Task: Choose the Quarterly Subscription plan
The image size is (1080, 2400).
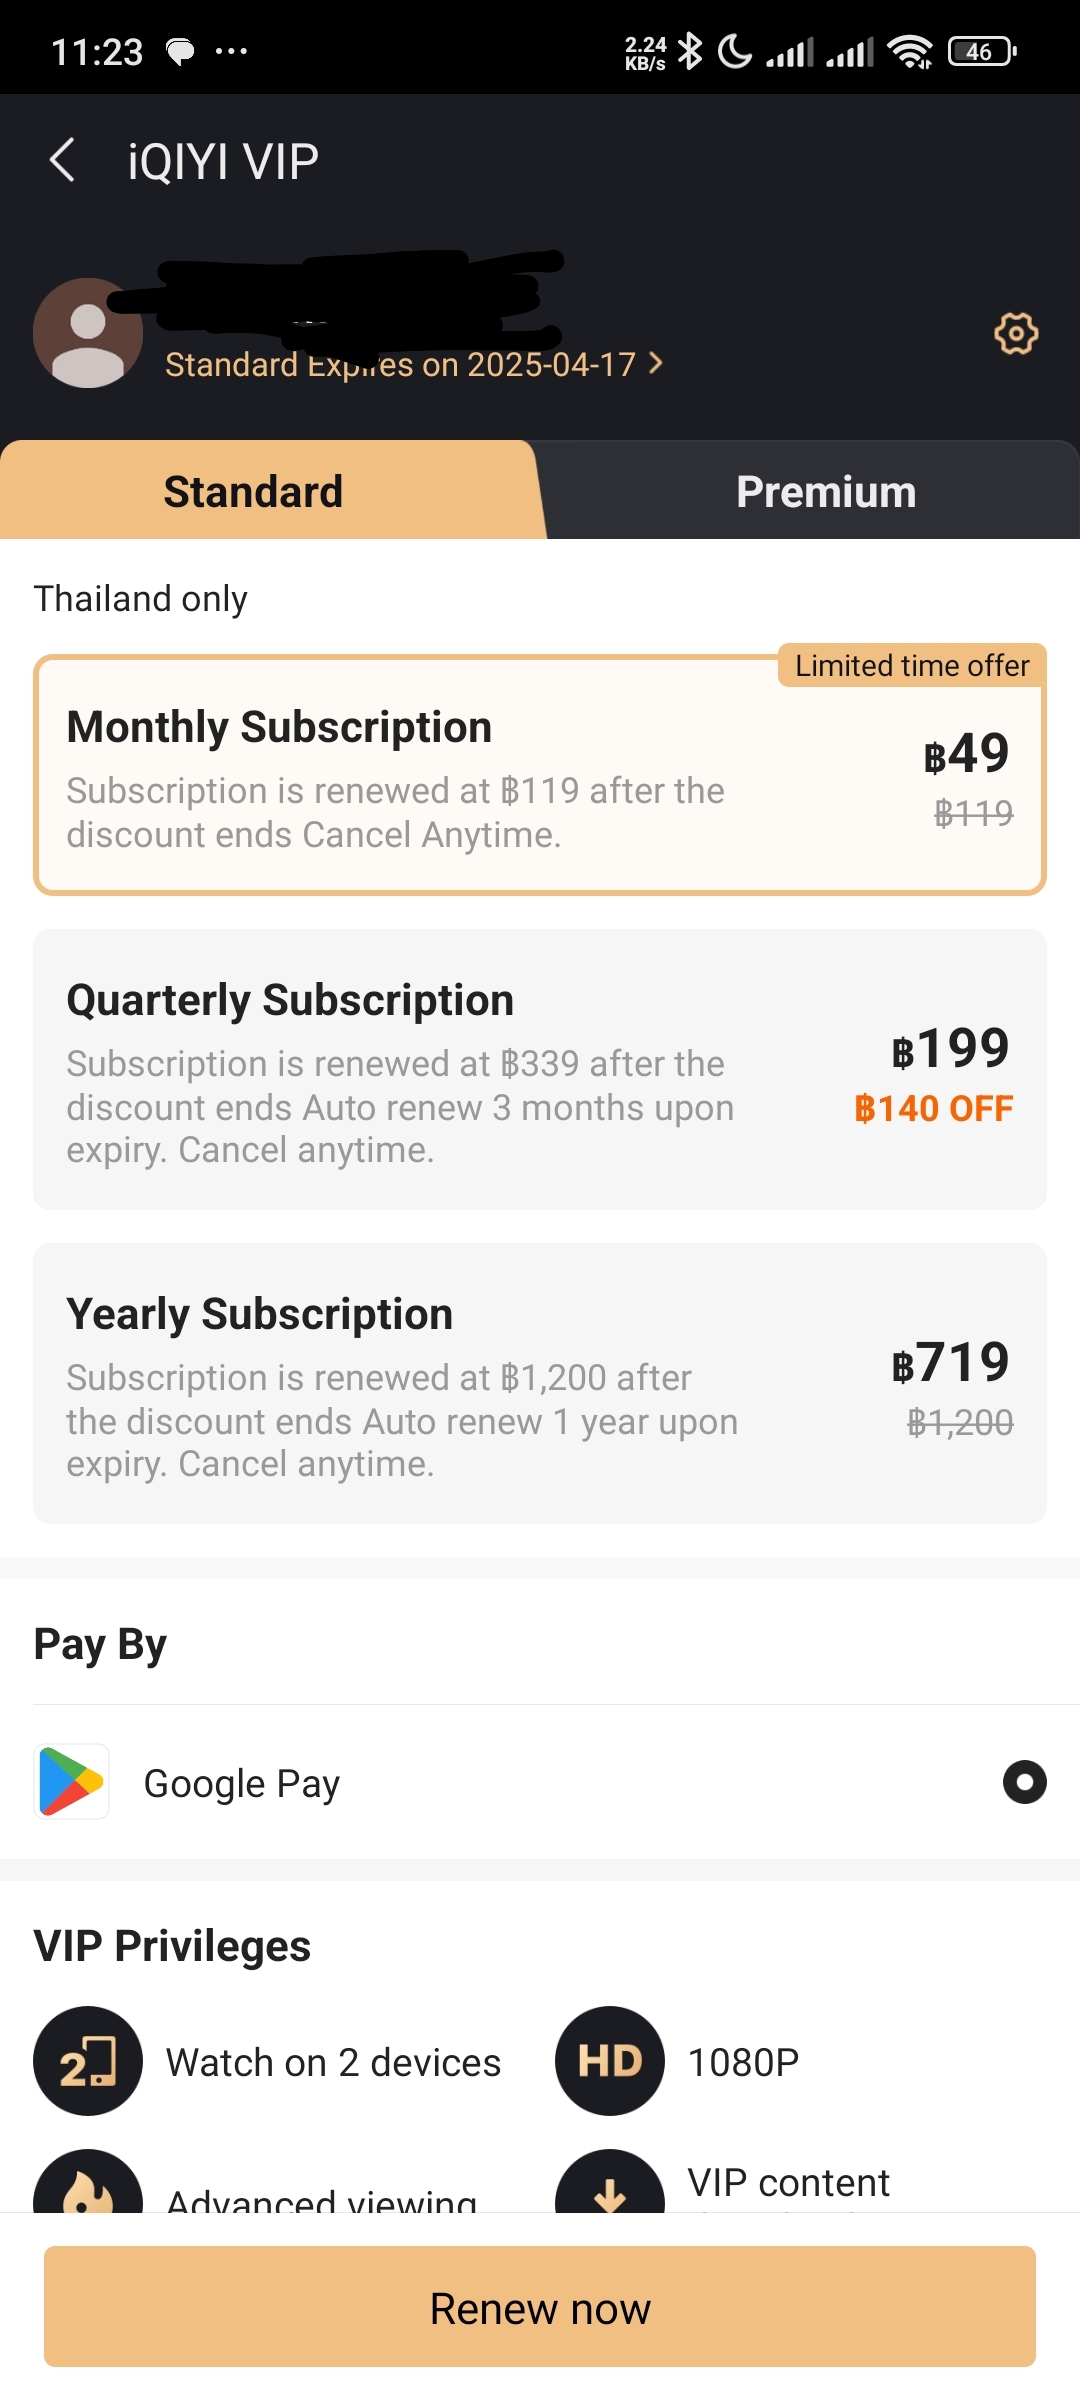Action: coord(540,1069)
